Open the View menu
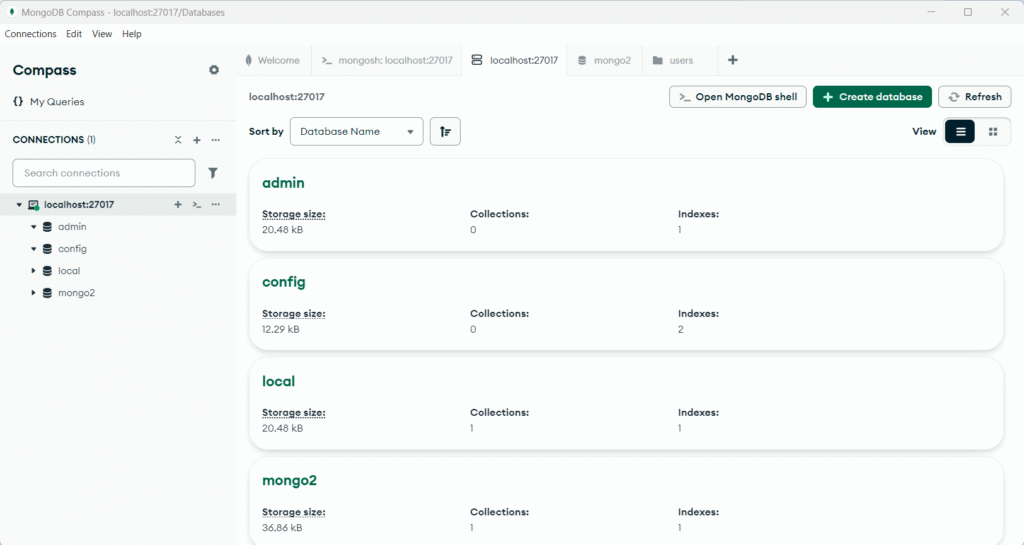This screenshot has width=1024, height=545. [x=102, y=34]
